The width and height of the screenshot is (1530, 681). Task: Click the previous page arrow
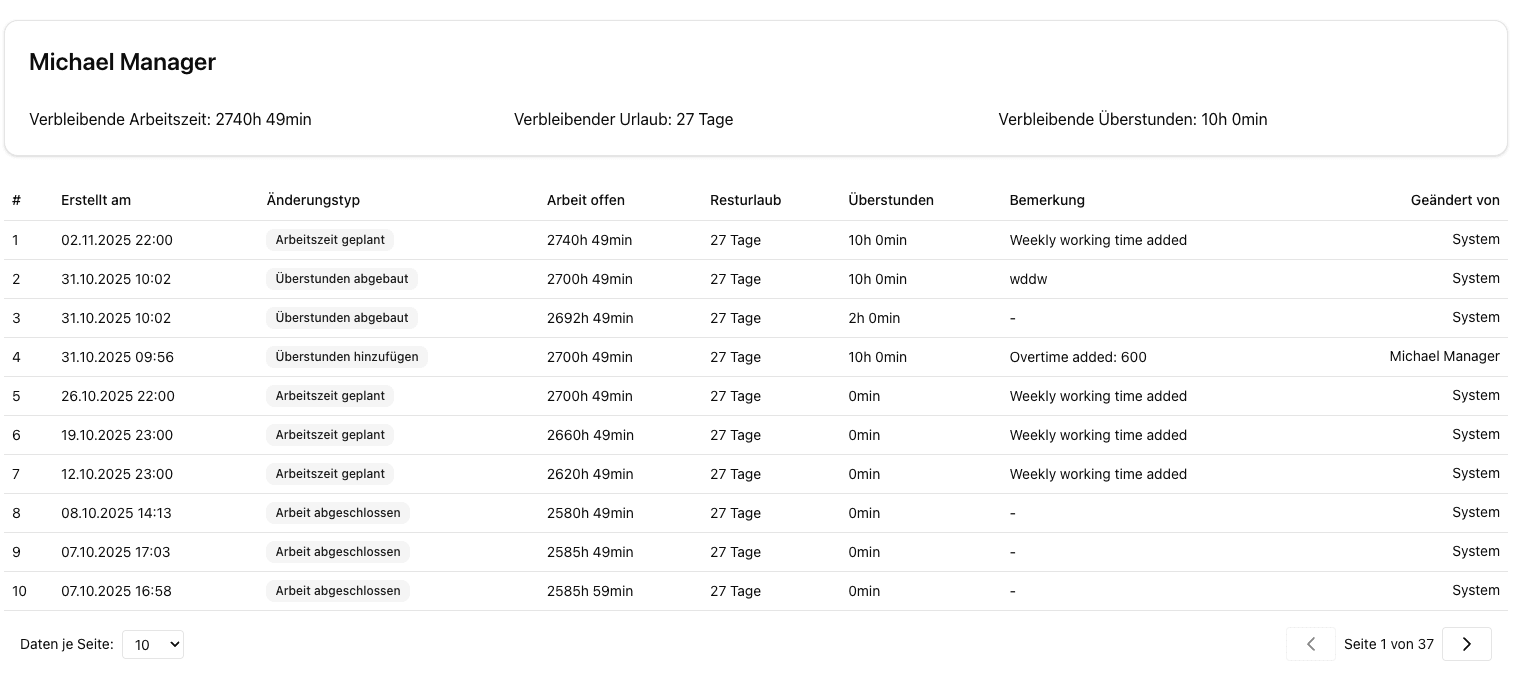pyautogui.click(x=1311, y=644)
